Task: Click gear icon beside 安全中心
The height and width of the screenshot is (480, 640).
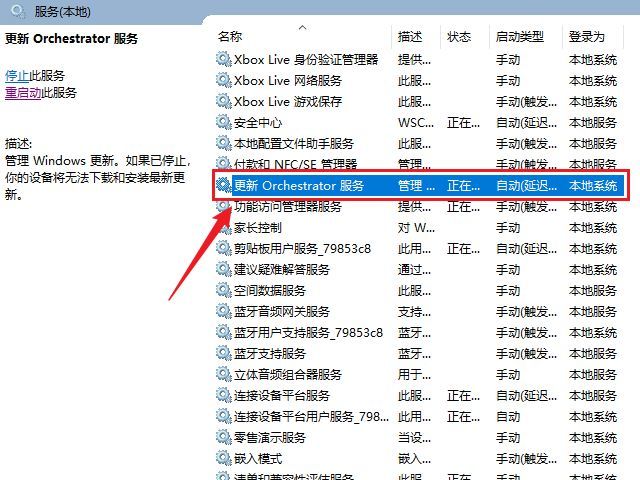Action: 224,122
